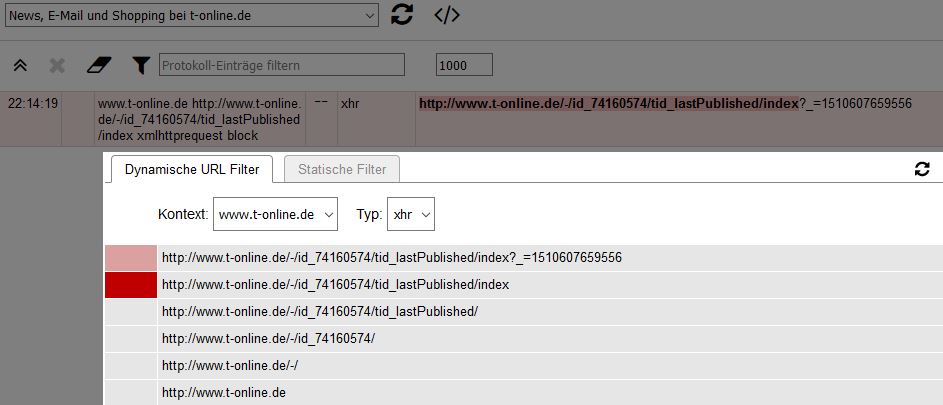Click the rule cell beside /-/id_74160574/ URL
The height and width of the screenshot is (405, 943).
(x=131, y=339)
